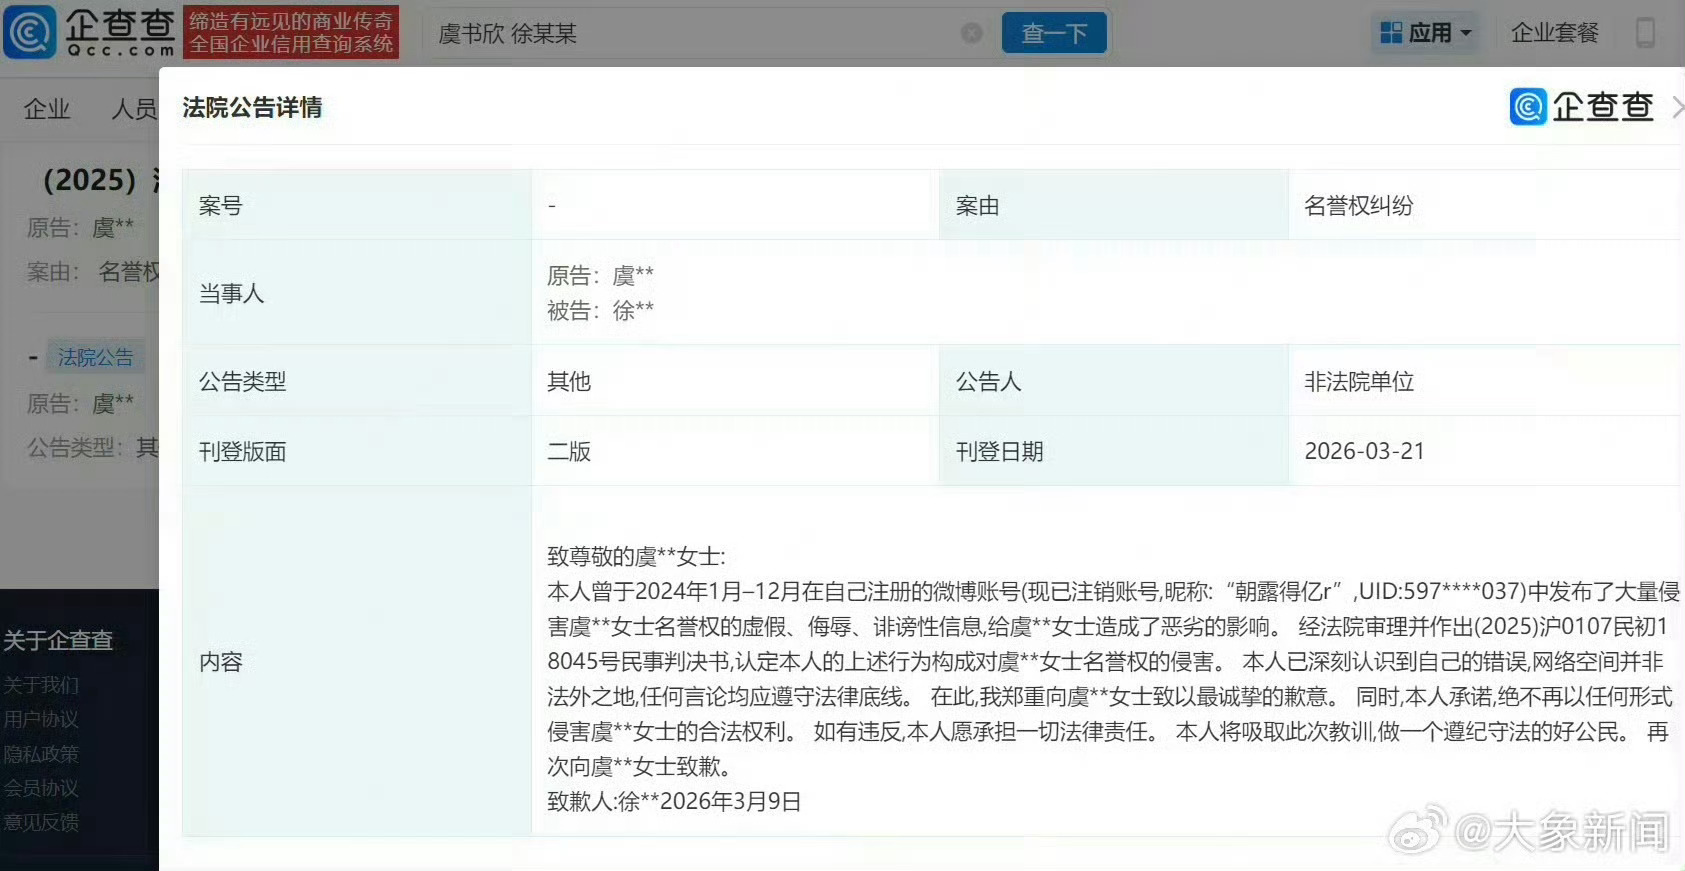Viewport: 1685px width, 871px height.
Task: Select the publish date 2026-03-21
Action: tap(1364, 451)
